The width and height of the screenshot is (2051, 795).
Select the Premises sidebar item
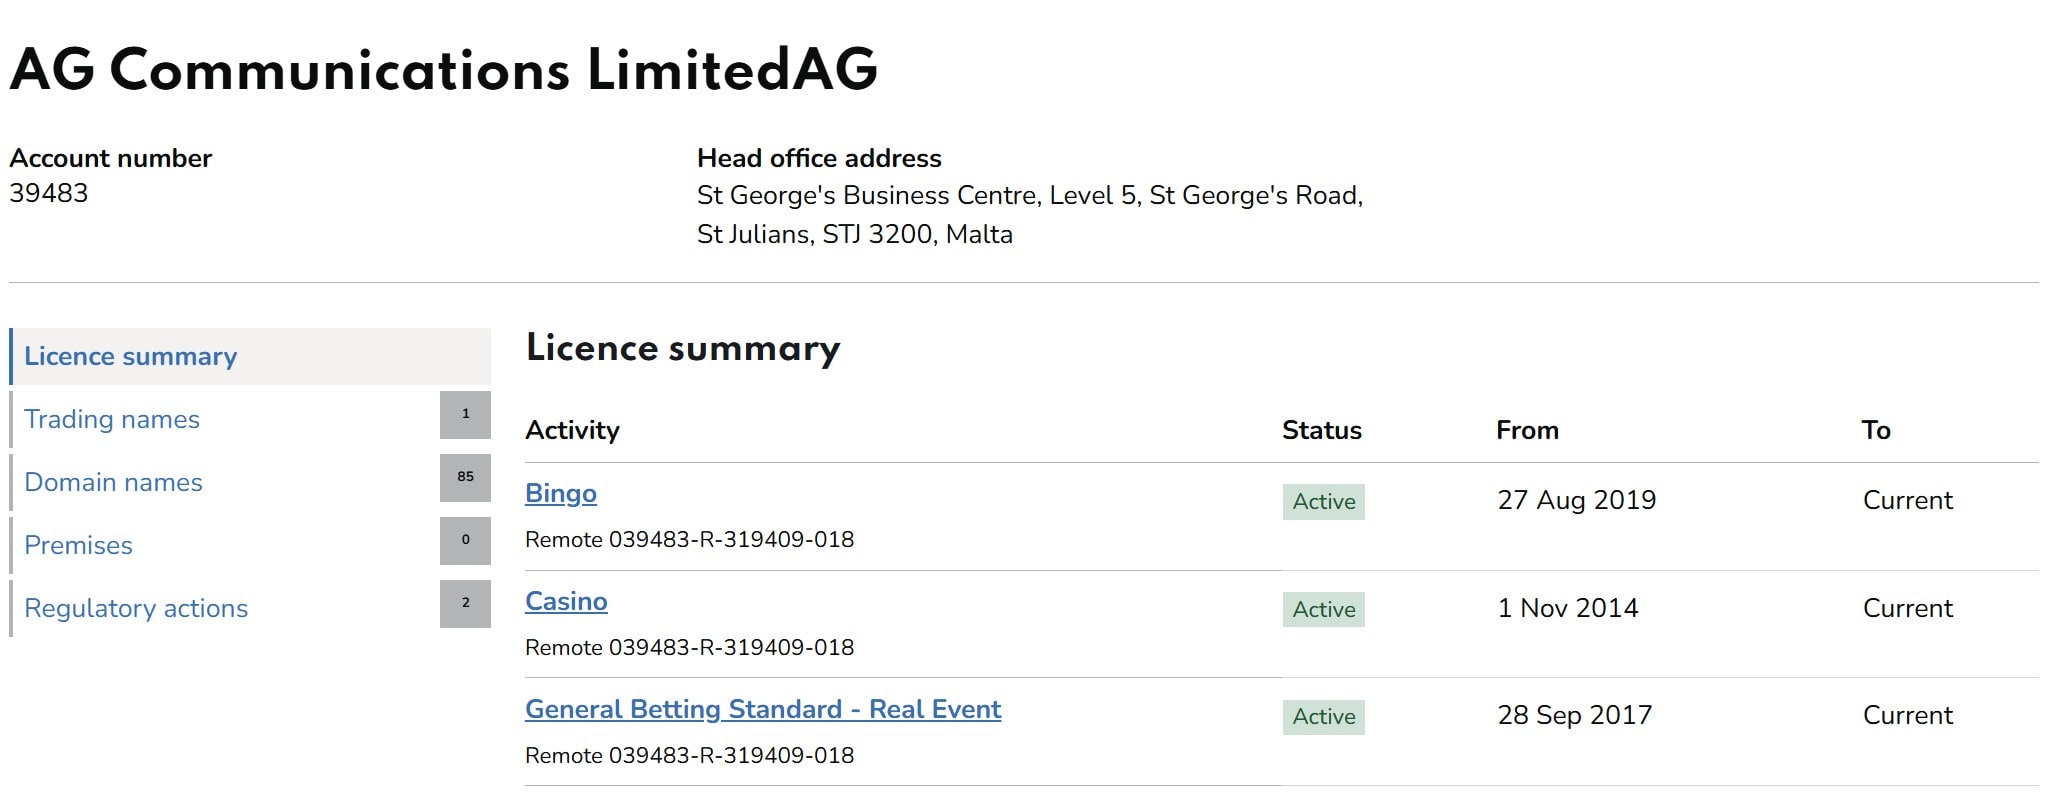[78, 546]
